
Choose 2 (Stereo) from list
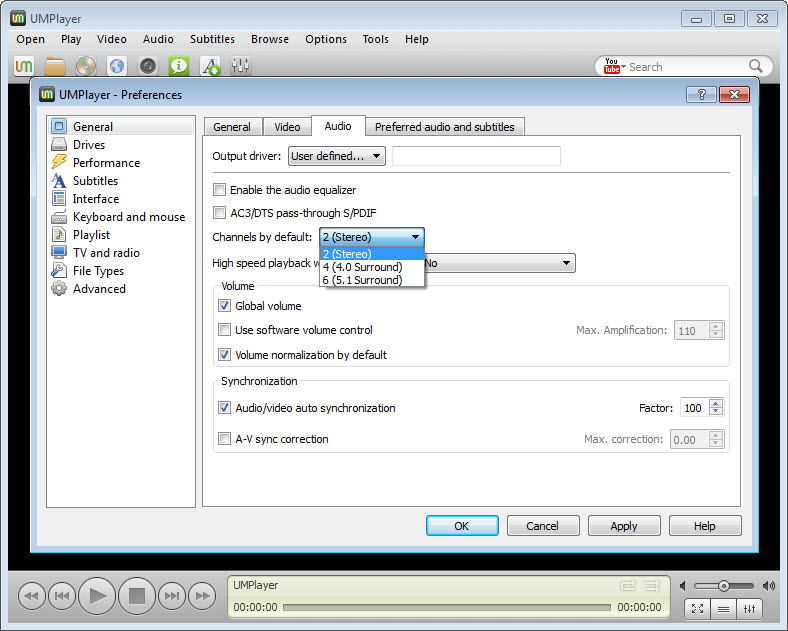point(372,254)
